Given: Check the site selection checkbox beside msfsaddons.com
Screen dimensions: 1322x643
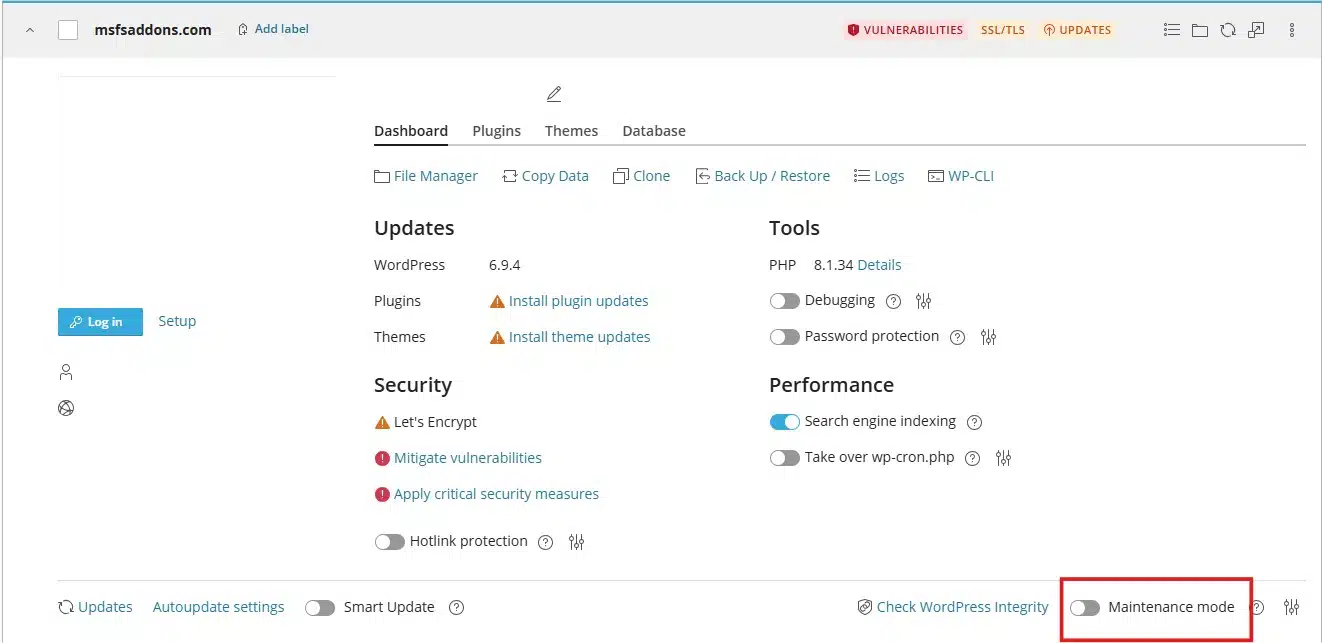Looking at the screenshot, I should point(67,29).
